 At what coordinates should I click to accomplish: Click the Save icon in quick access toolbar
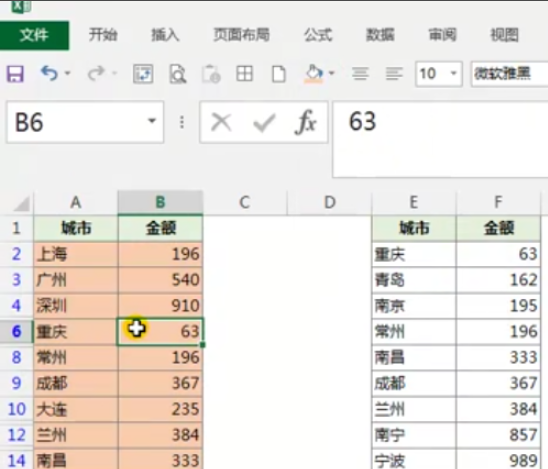point(15,74)
